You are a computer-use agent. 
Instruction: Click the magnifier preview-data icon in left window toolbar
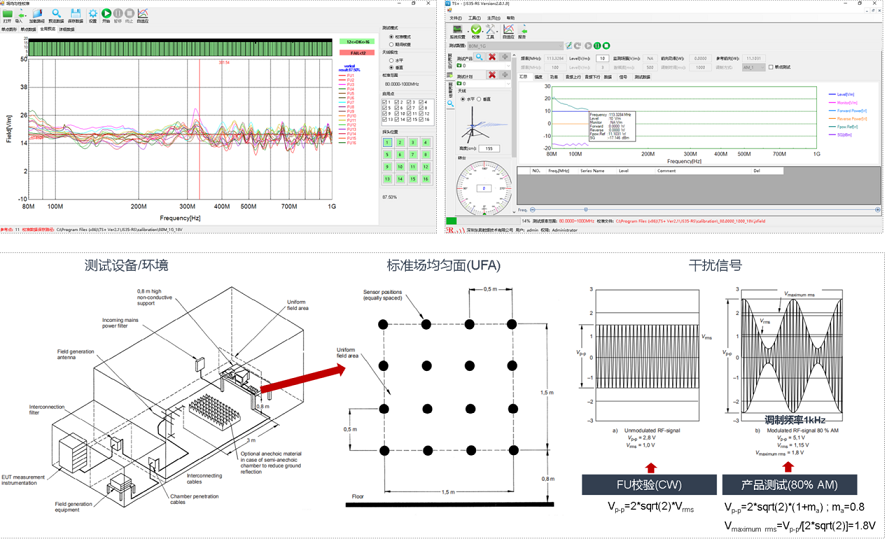(56, 13)
